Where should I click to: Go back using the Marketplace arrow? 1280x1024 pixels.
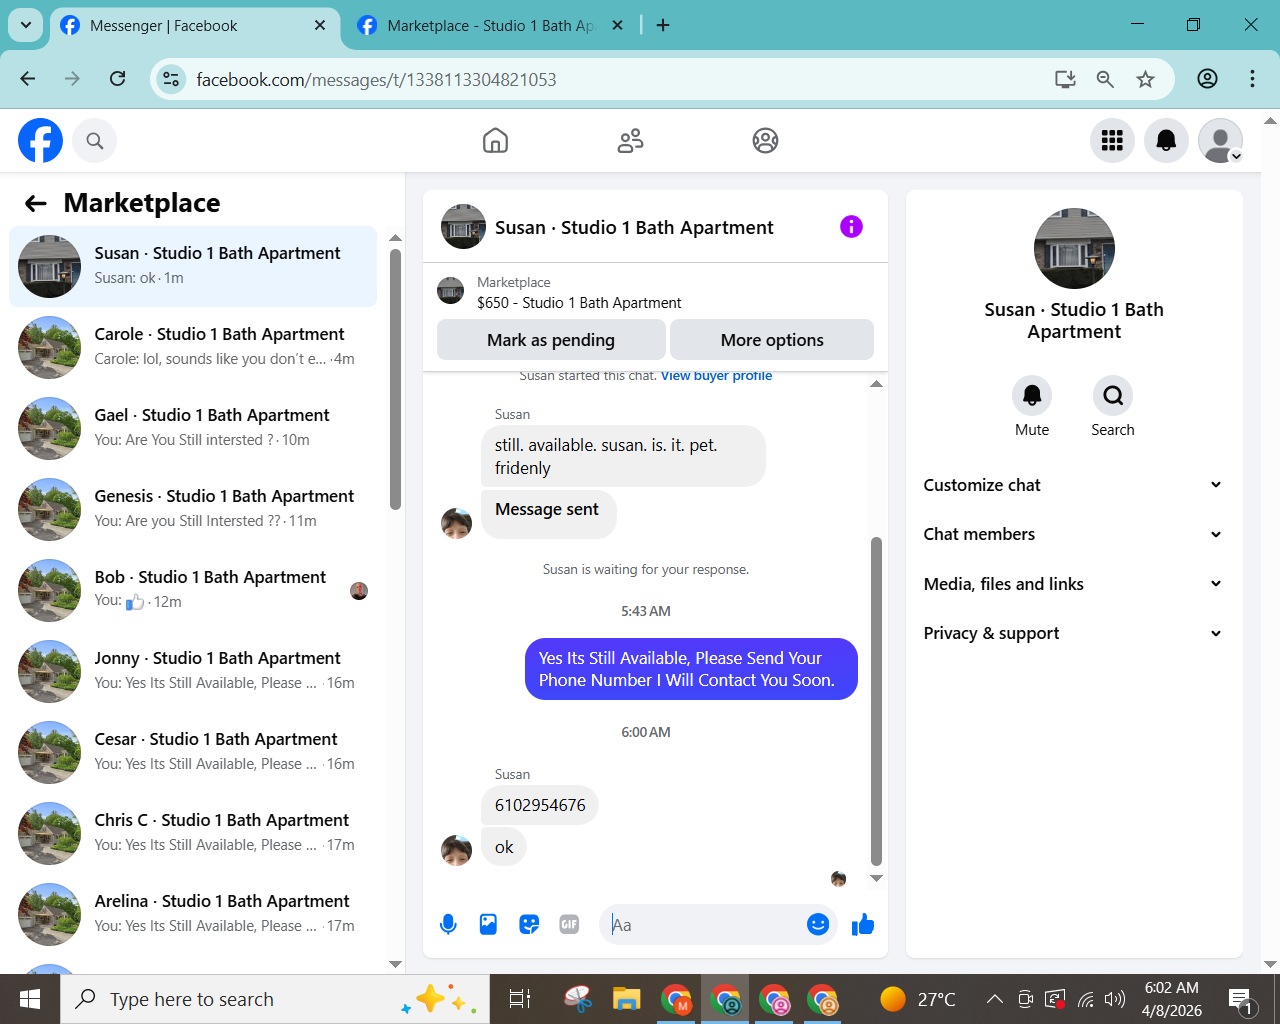click(36, 204)
